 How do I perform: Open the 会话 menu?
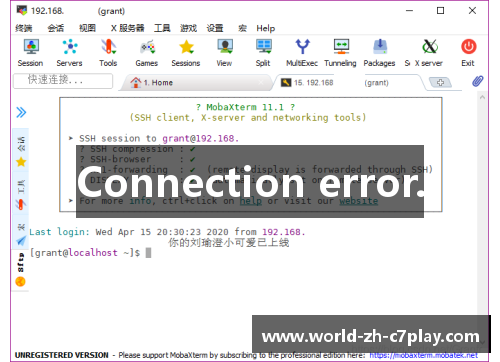pyautogui.click(x=55, y=28)
